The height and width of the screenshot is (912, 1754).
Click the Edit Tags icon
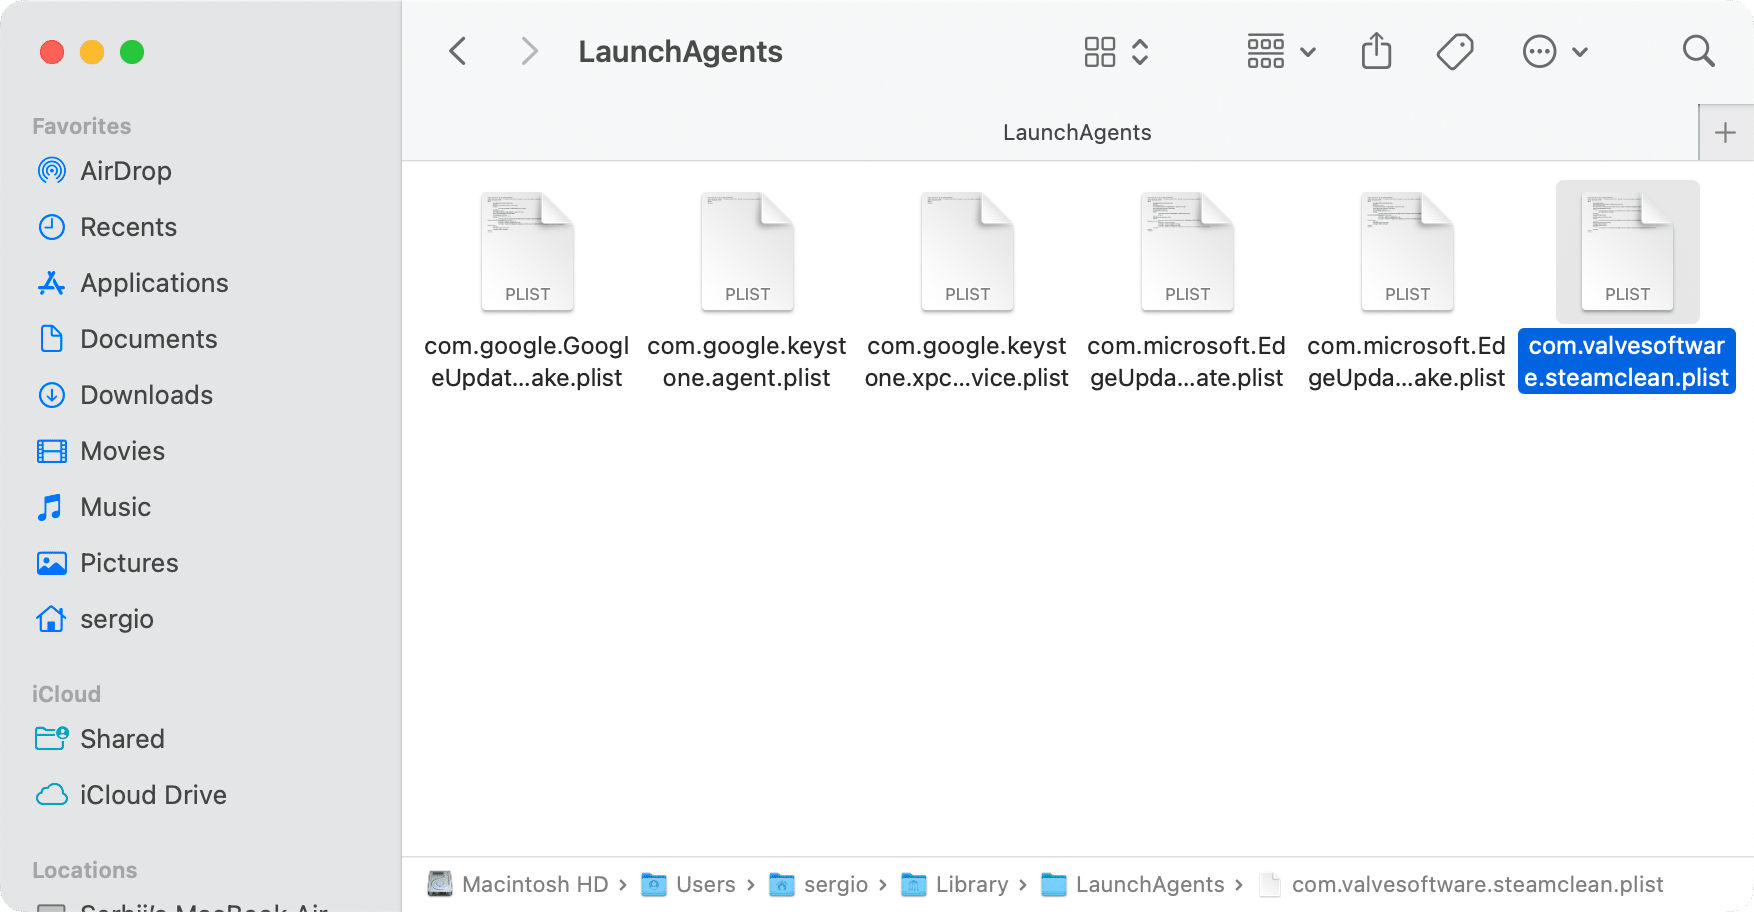coord(1455,52)
